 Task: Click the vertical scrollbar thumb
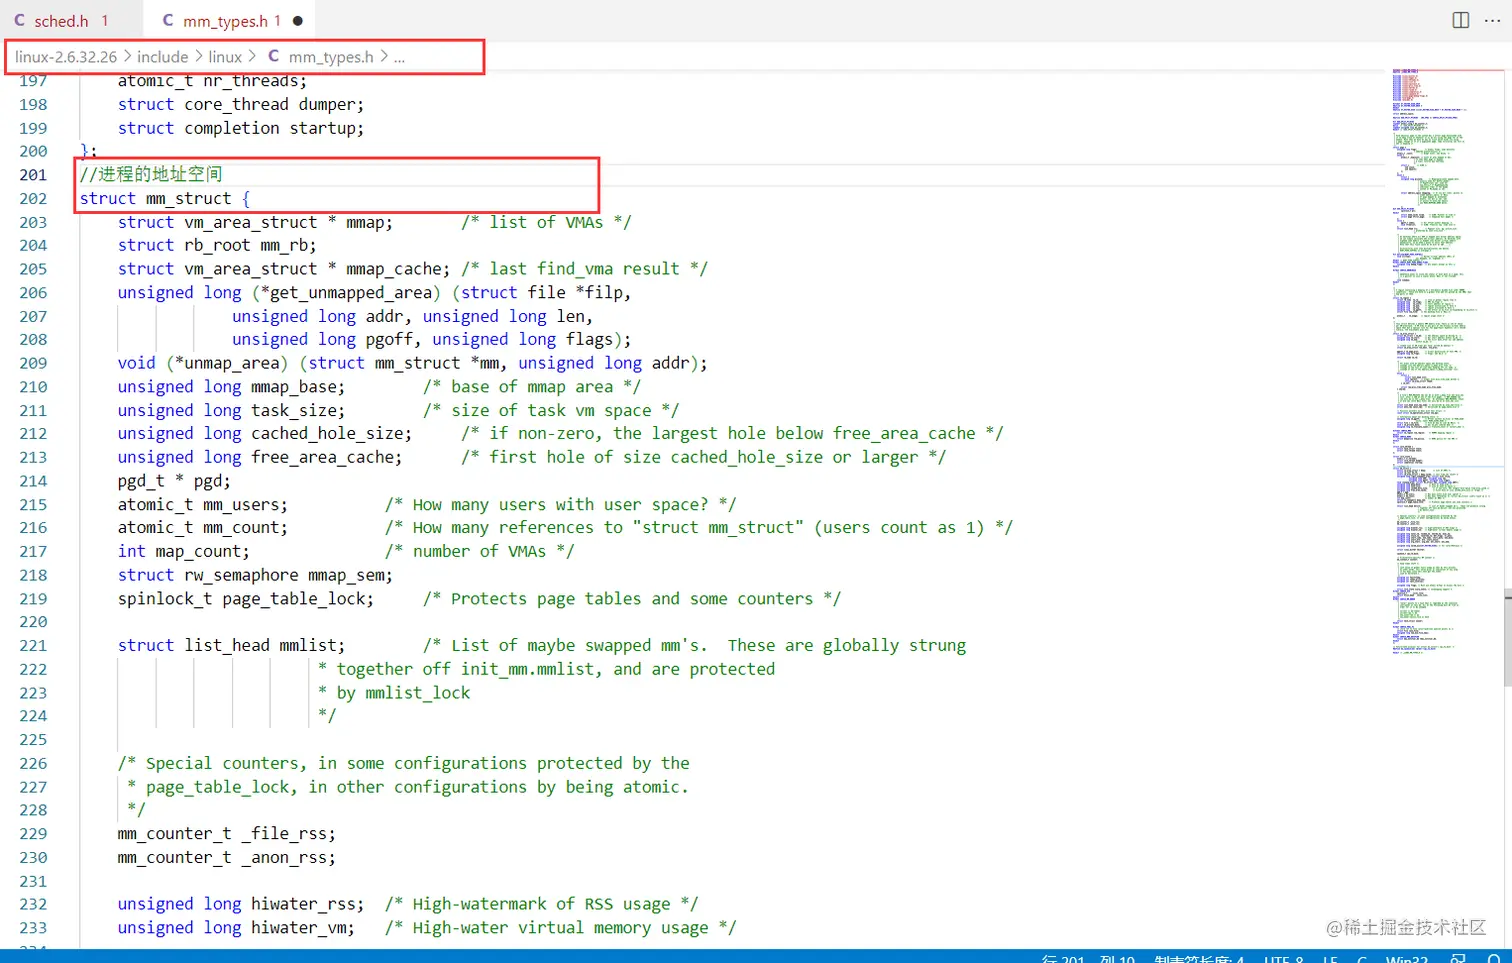1507,640
